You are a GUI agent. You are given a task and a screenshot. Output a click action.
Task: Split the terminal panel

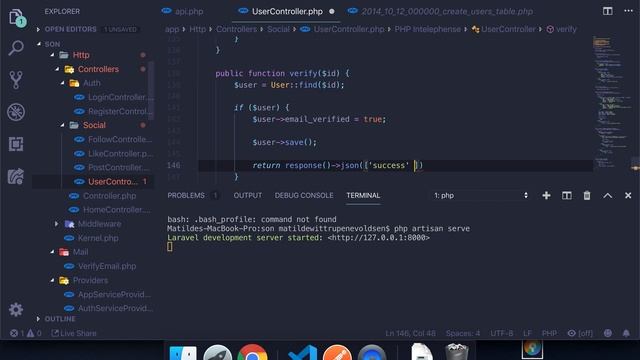pos(567,196)
